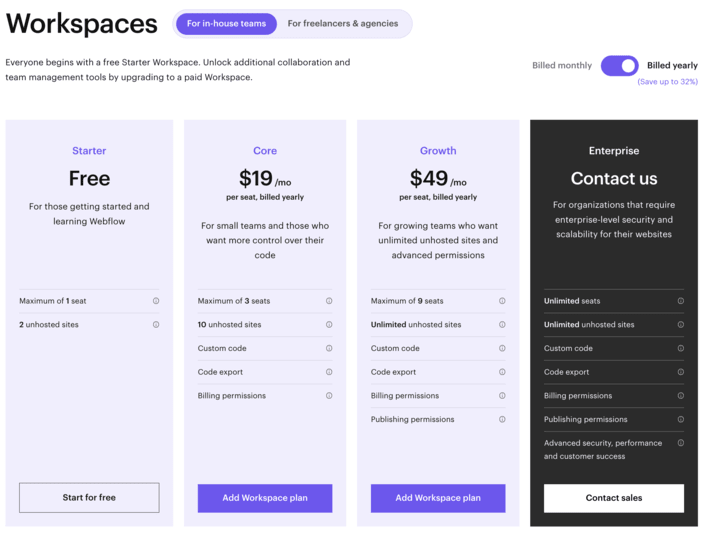
Task: Open Enterprise 'Unlimited seats' info icon
Action: [681, 301]
